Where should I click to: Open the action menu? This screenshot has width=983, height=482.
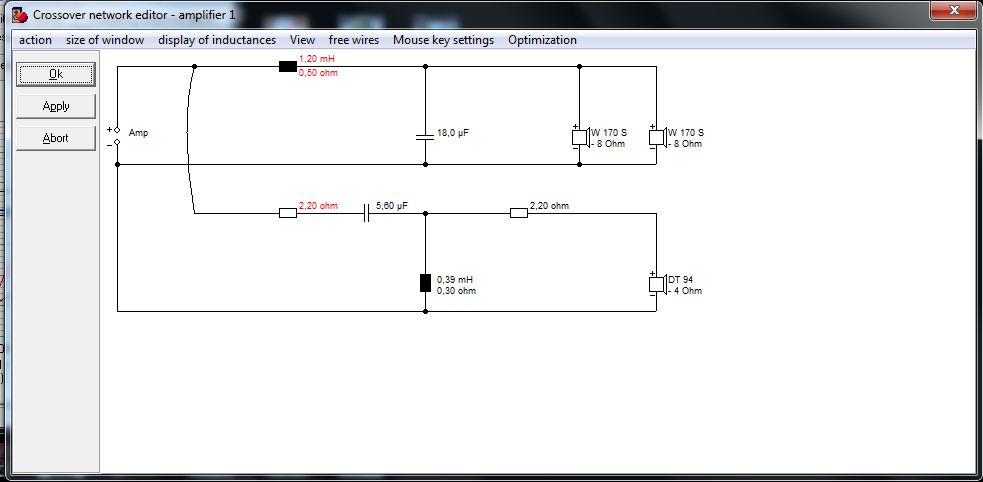[35, 40]
